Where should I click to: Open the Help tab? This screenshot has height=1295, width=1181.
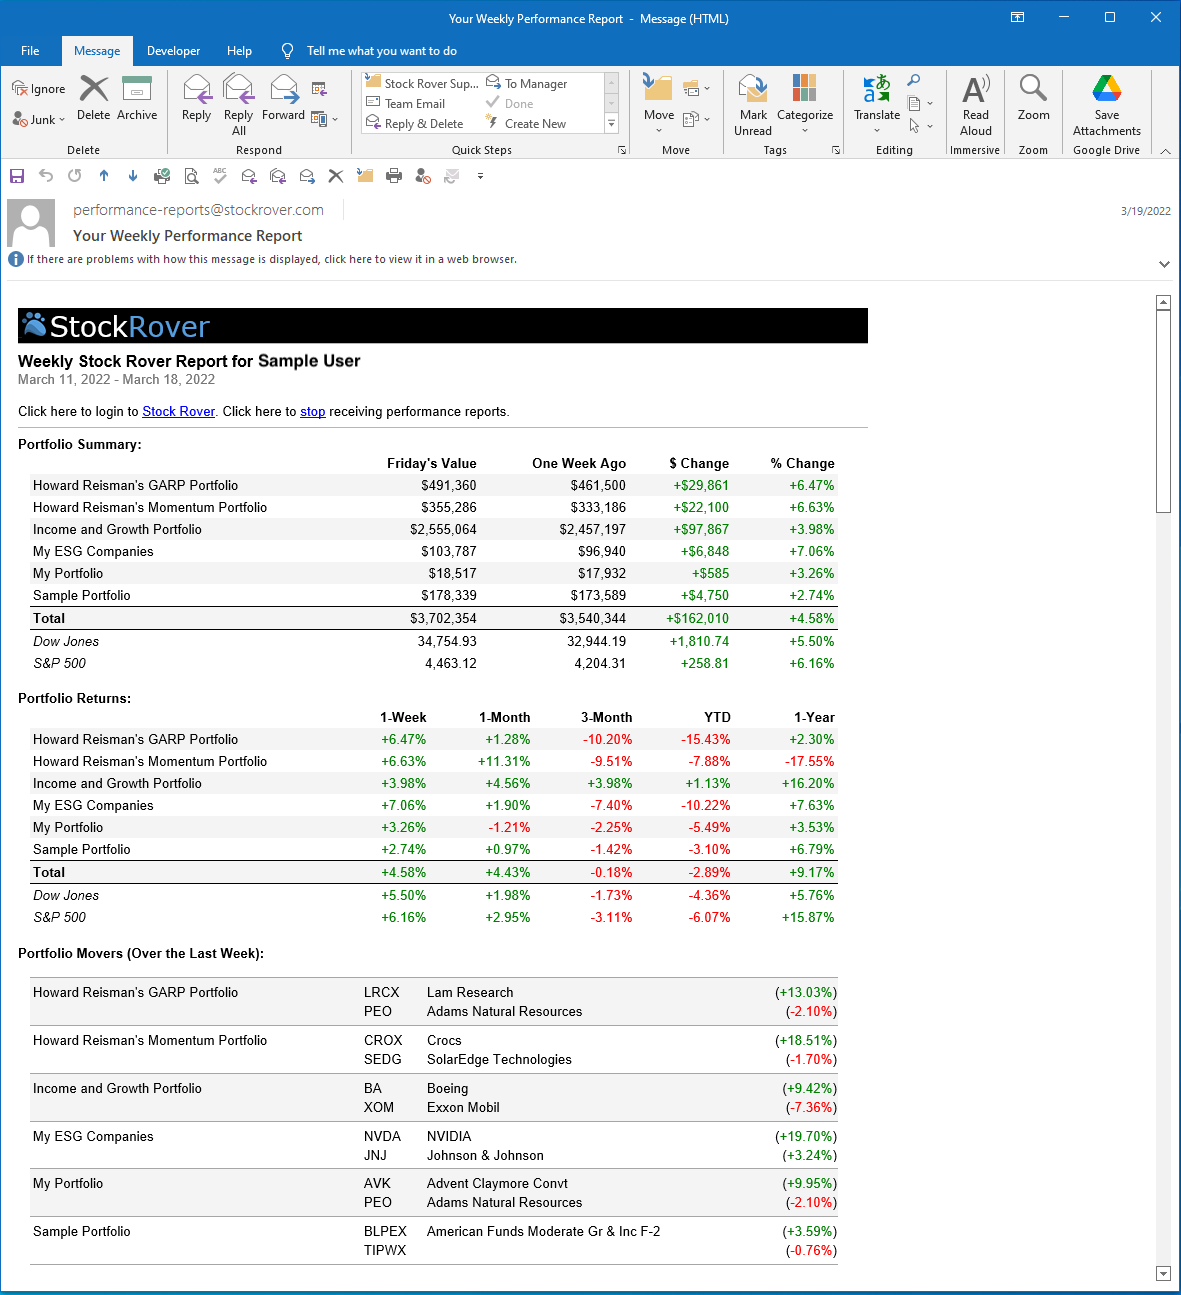click(x=239, y=51)
